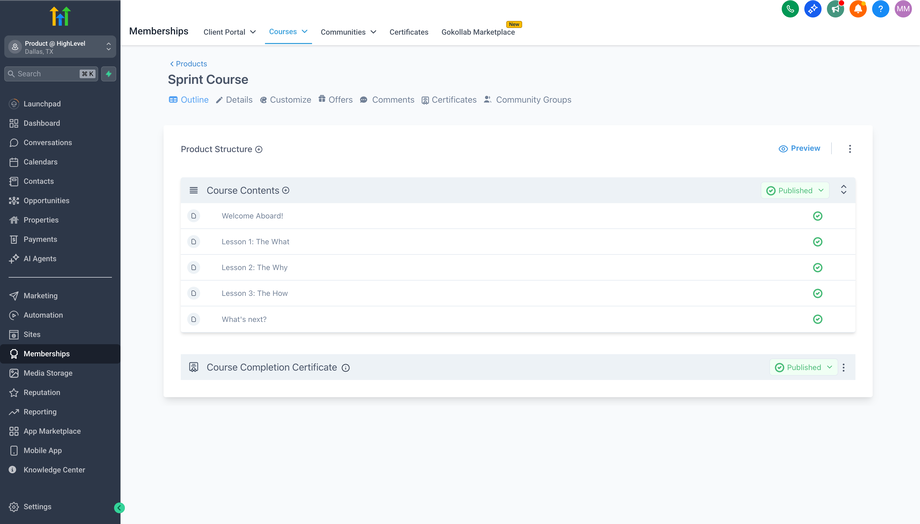
Task: Open Lesson 2: The Why
Action: pyautogui.click(x=255, y=268)
